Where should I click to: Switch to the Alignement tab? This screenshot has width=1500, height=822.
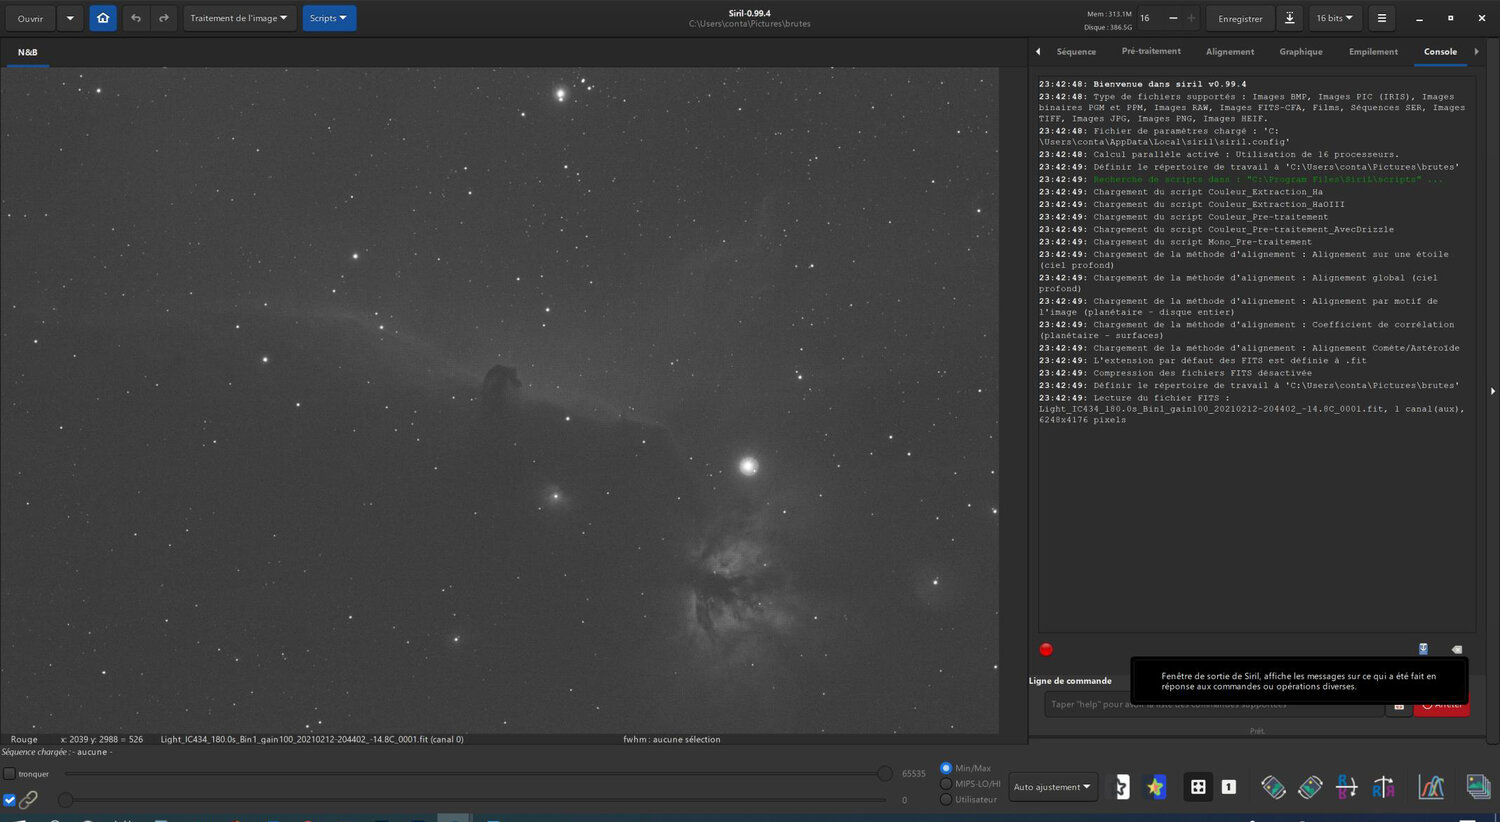pyautogui.click(x=1229, y=52)
